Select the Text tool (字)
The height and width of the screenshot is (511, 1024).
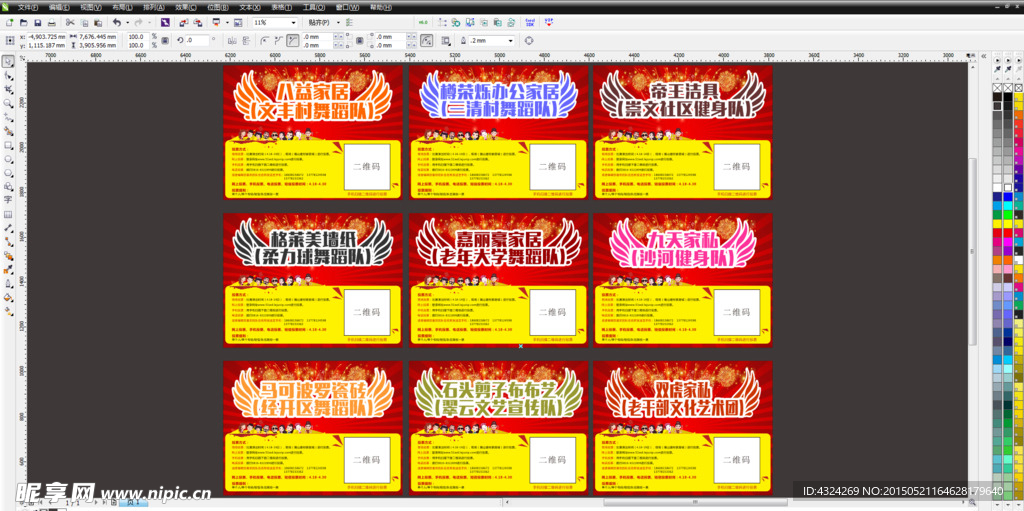pos(8,200)
